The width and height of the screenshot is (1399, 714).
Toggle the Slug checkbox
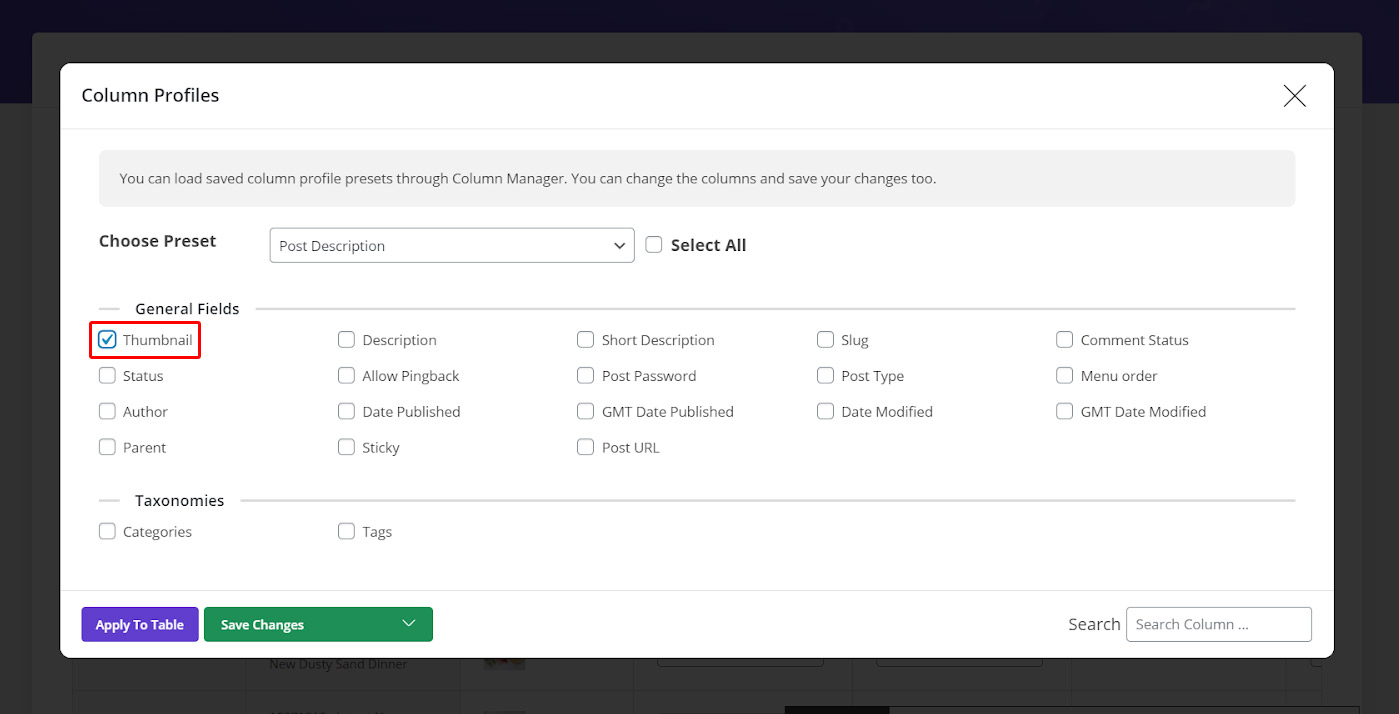tap(825, 340)
